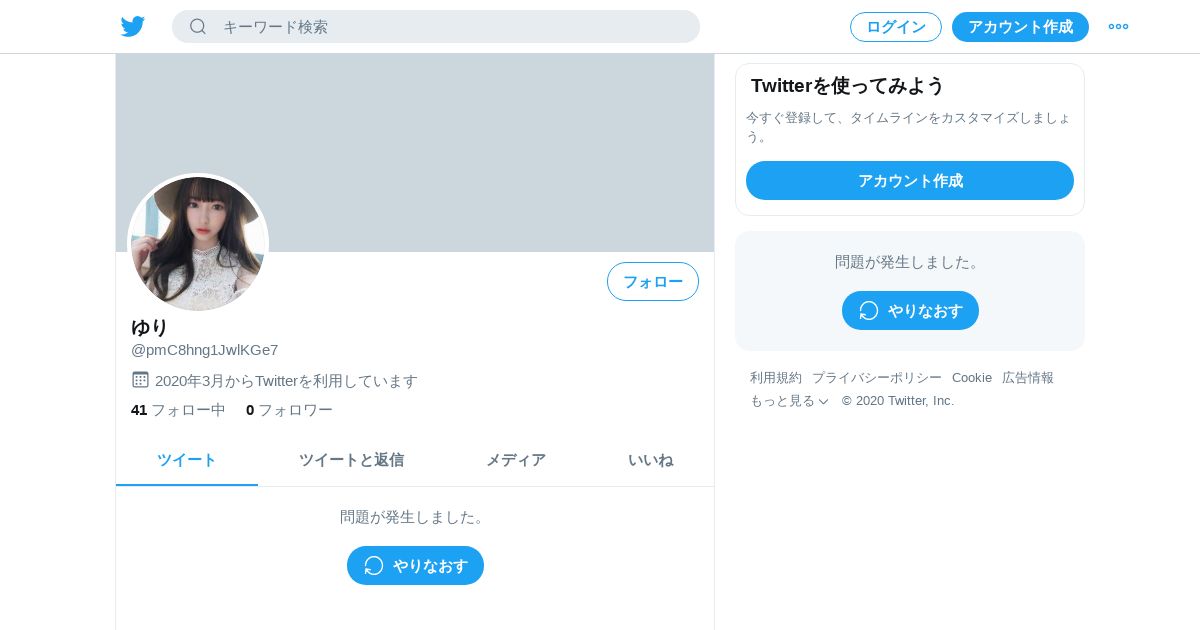Open the 41 フォロー中 list
Viewport: 1200px width, 630px height.
[178, 410]
